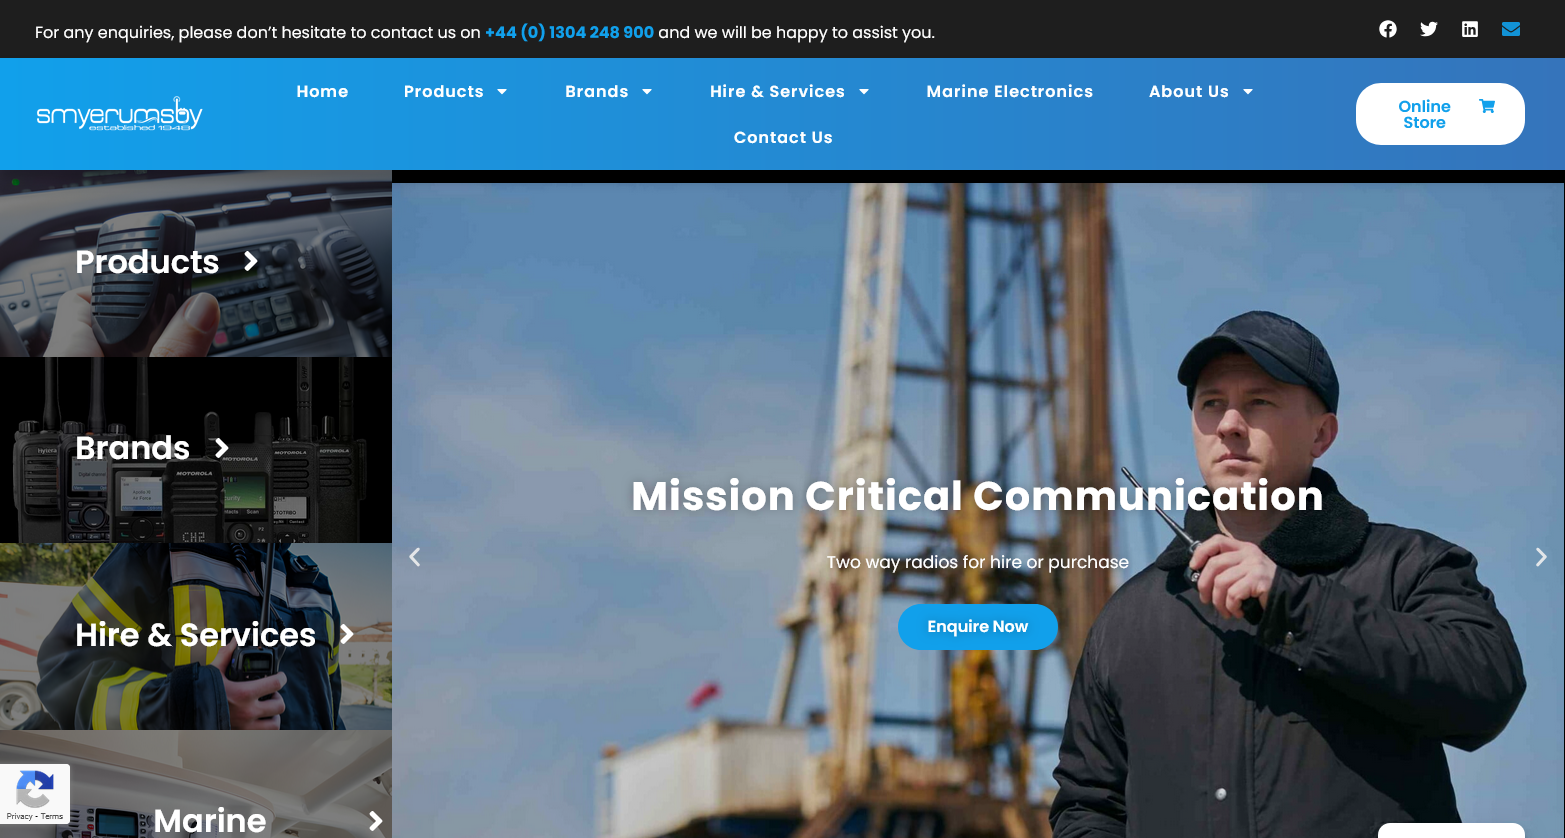Select Home in the navigation bar

coord(322,91)
